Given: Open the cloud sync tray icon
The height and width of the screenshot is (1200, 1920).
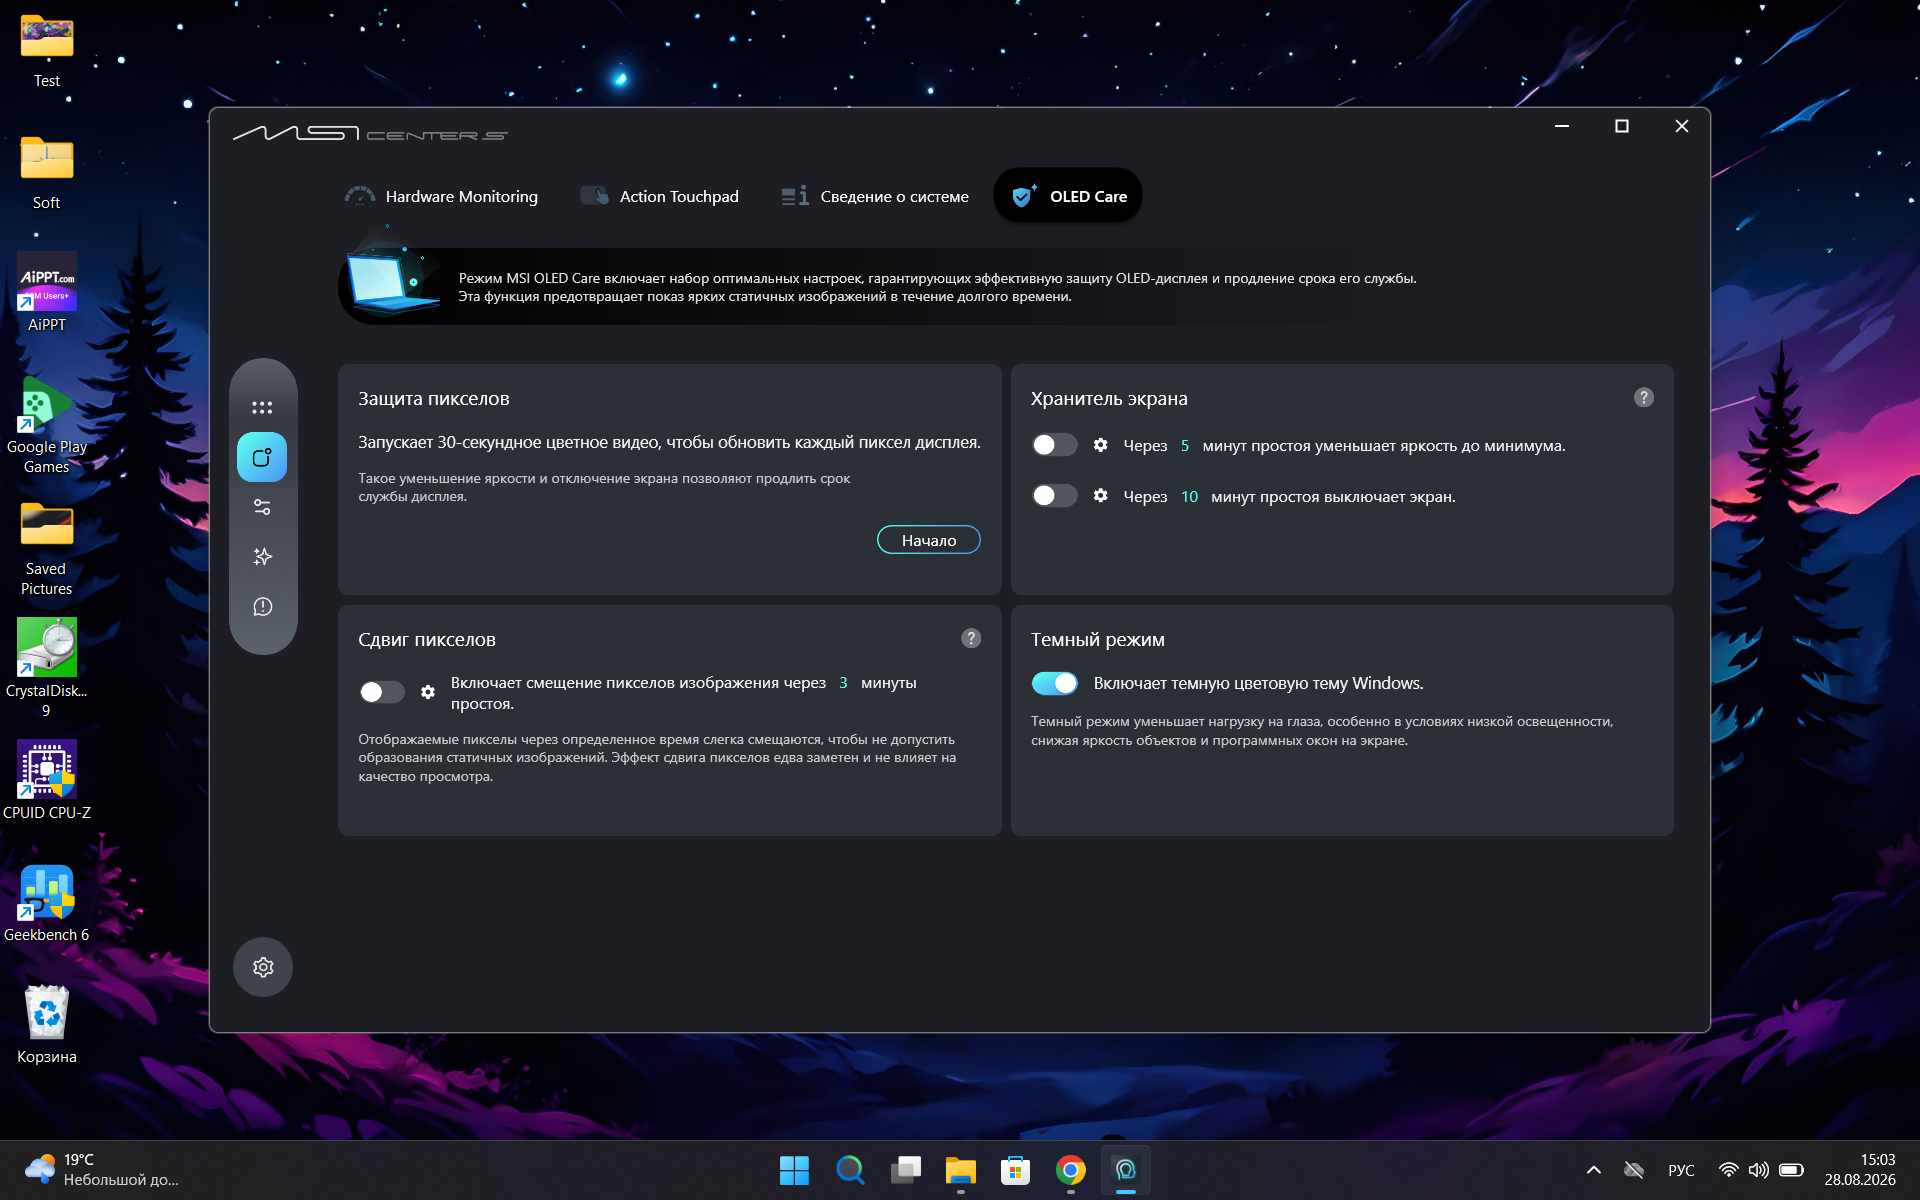Looking at the screenshot, I should [x=1634, y=1170].
